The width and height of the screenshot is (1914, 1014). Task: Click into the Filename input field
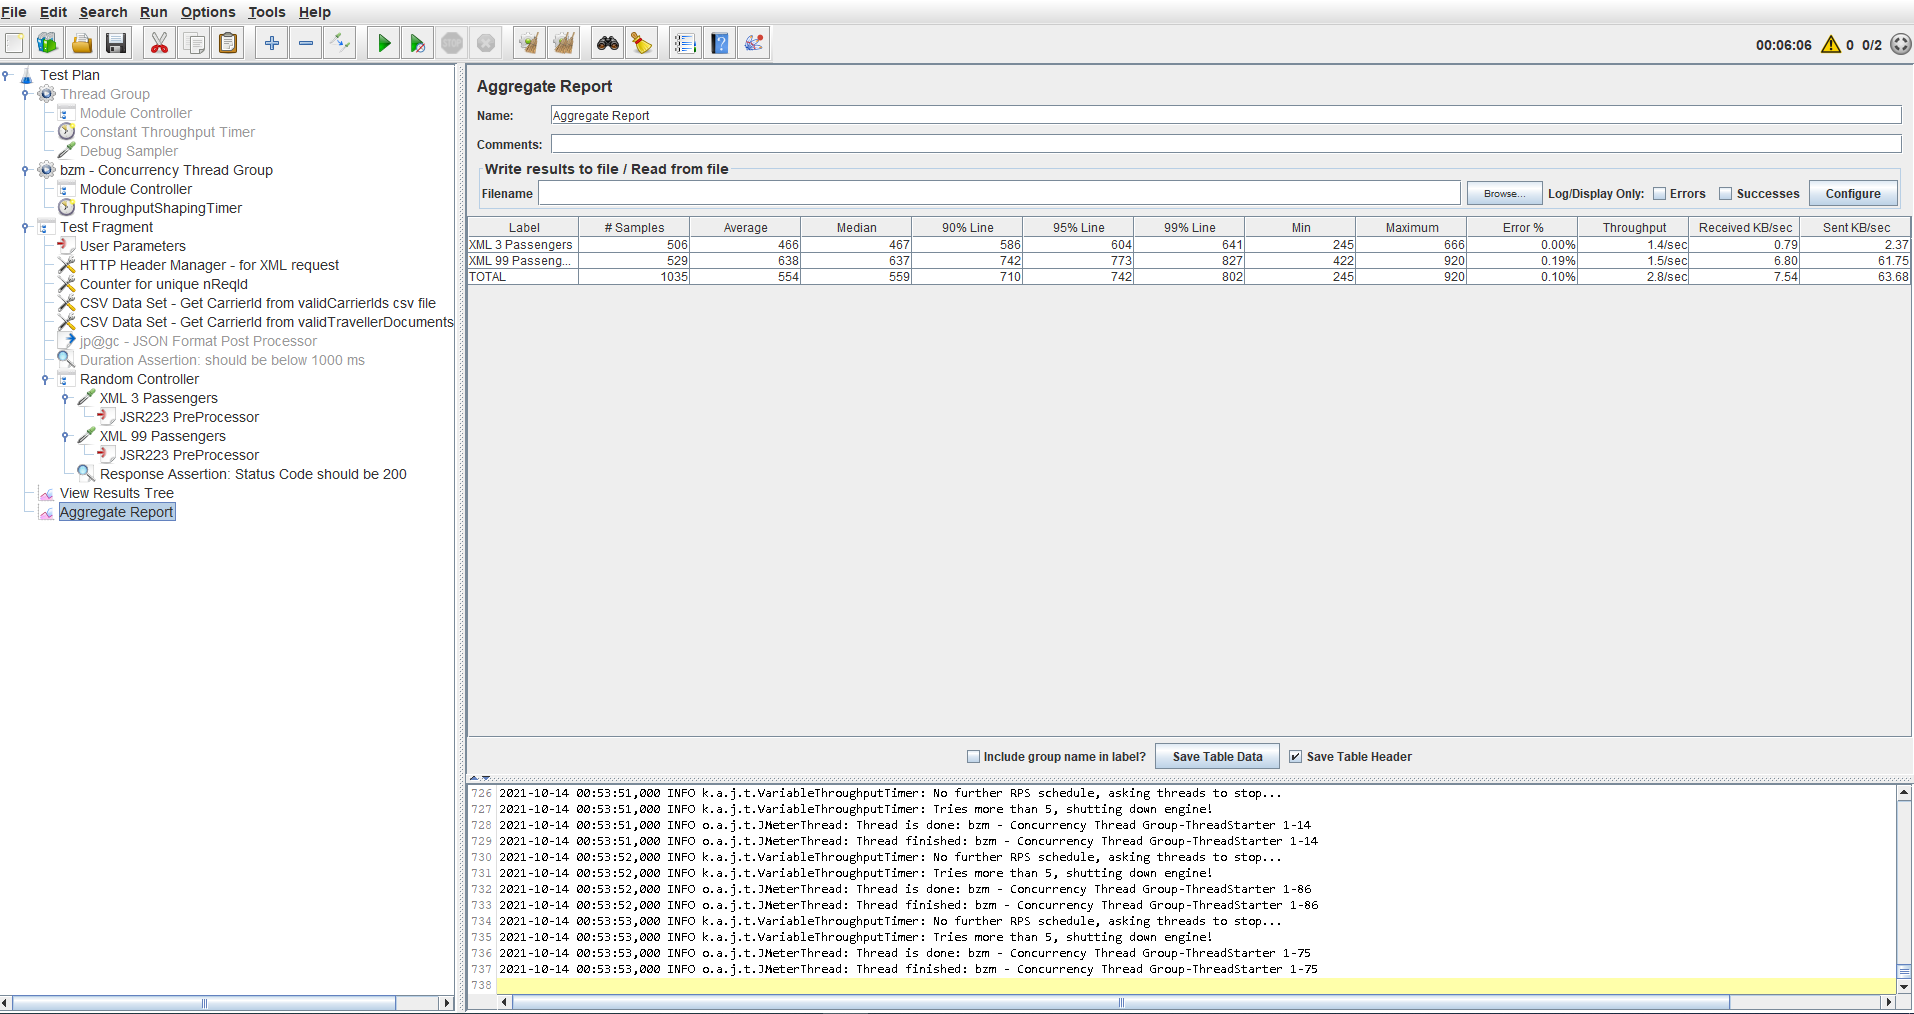pos(998,194)
